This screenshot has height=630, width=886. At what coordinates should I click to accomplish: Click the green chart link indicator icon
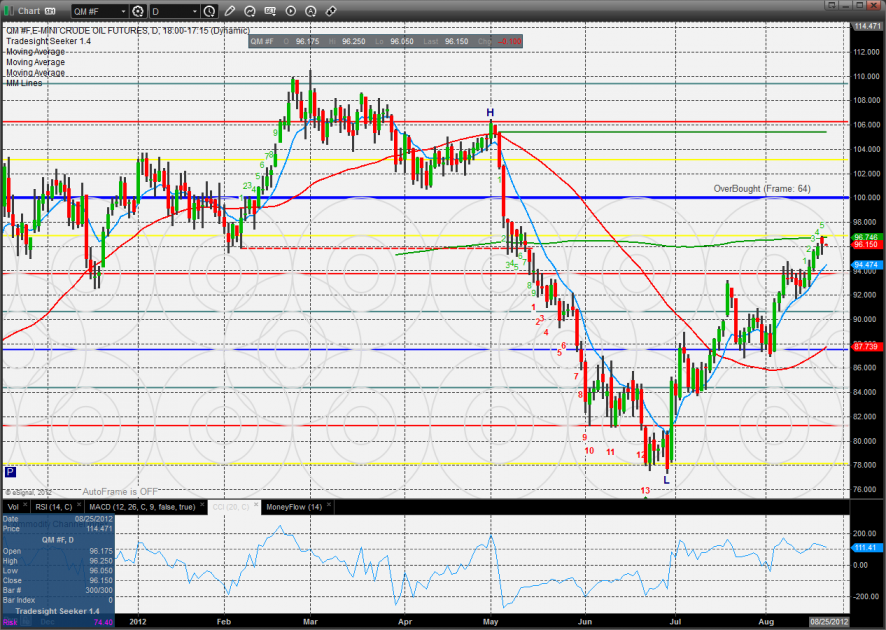click(8, 11)
